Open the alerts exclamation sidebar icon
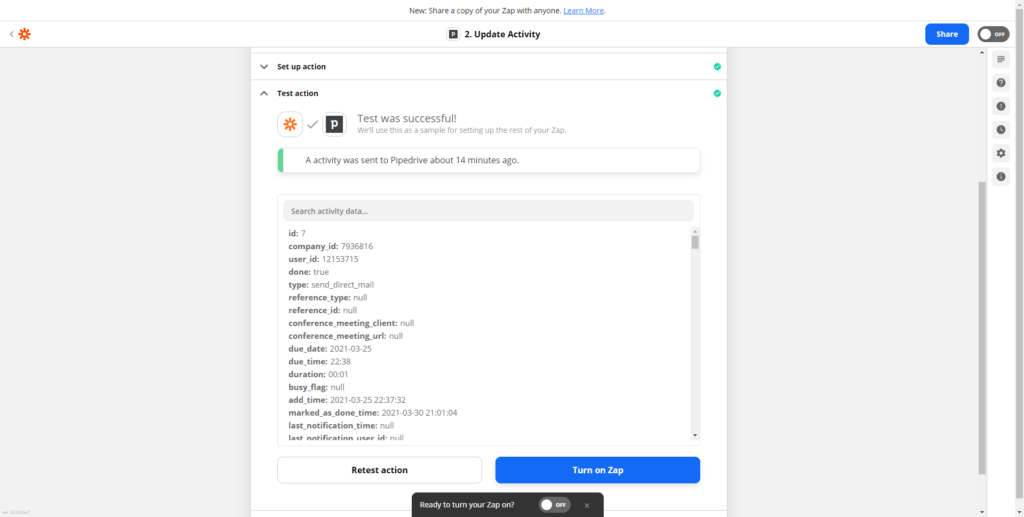This screenshot has height=517, width=1024. click(x=1000, y=106)
